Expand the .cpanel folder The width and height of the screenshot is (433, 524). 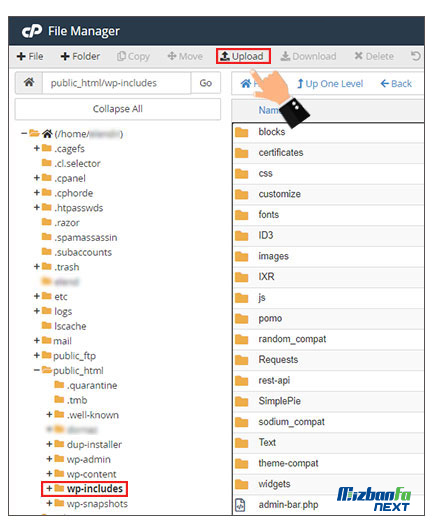[x=37, y=178]
